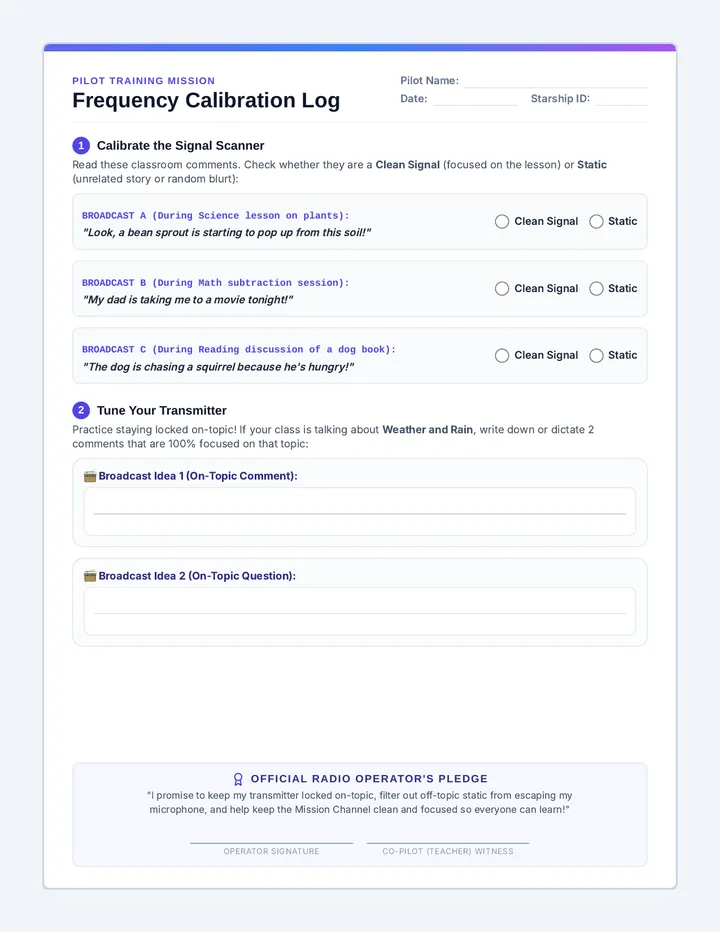The height and width of the screenshot is (932, 720).
Task: Mark Broadcast B as Clean Signal
Action: [502, 289]
